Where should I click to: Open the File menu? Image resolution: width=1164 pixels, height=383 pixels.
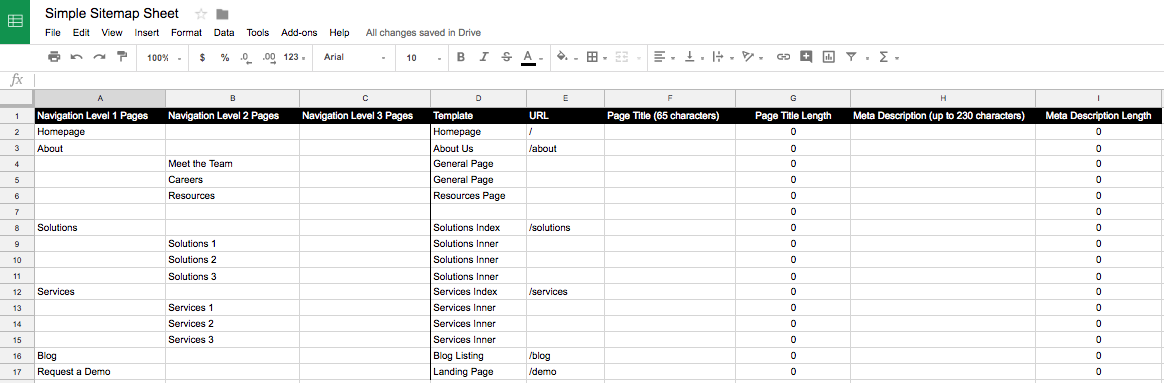pyautogui.click(x=53, y=33)
